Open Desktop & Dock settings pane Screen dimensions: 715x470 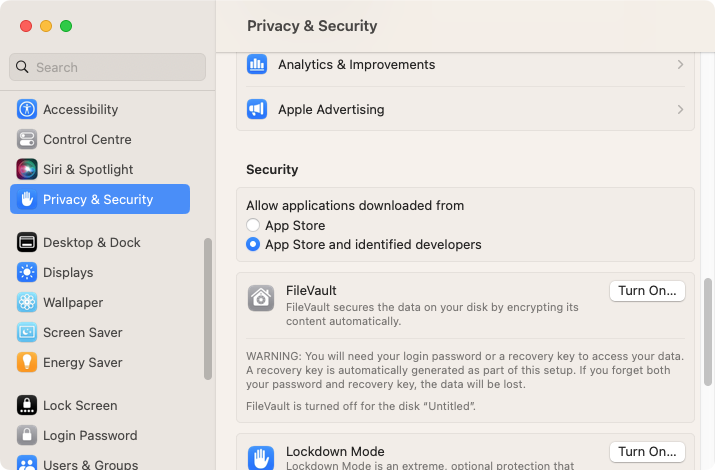pyautogui.click(x=100, y=243)
